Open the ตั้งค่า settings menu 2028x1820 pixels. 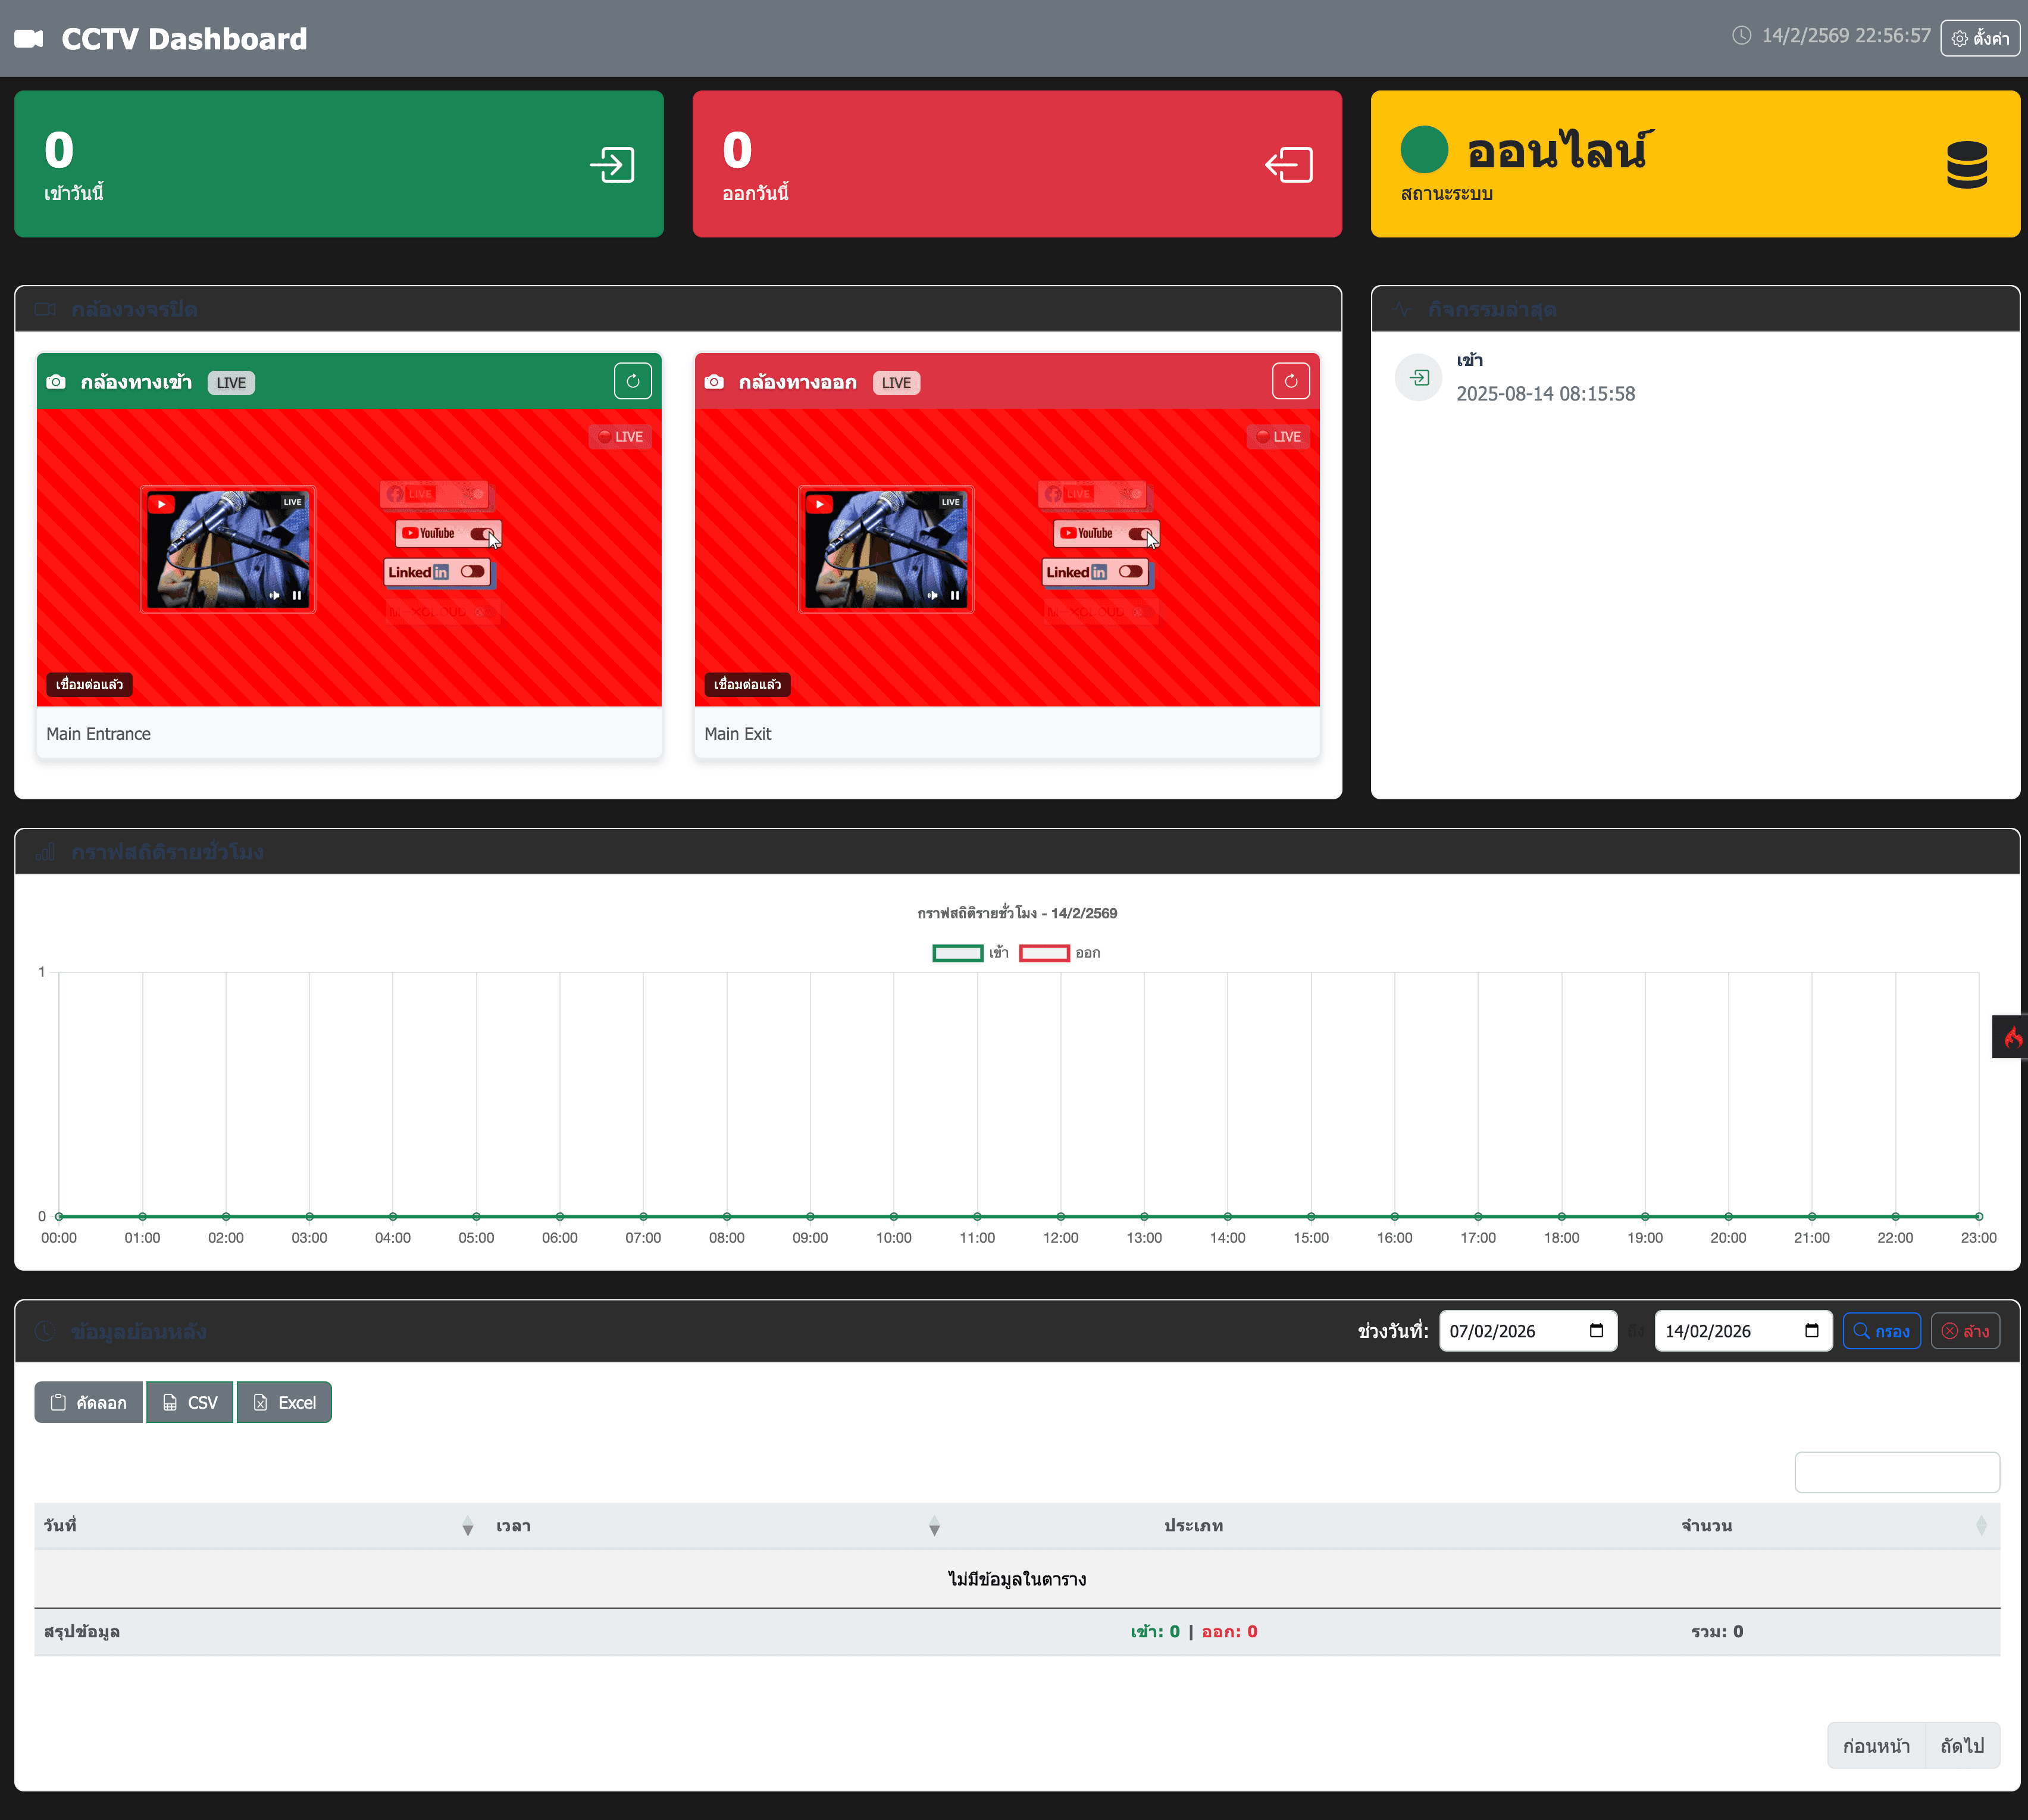pyautogui.click(x=1980, y=38)
